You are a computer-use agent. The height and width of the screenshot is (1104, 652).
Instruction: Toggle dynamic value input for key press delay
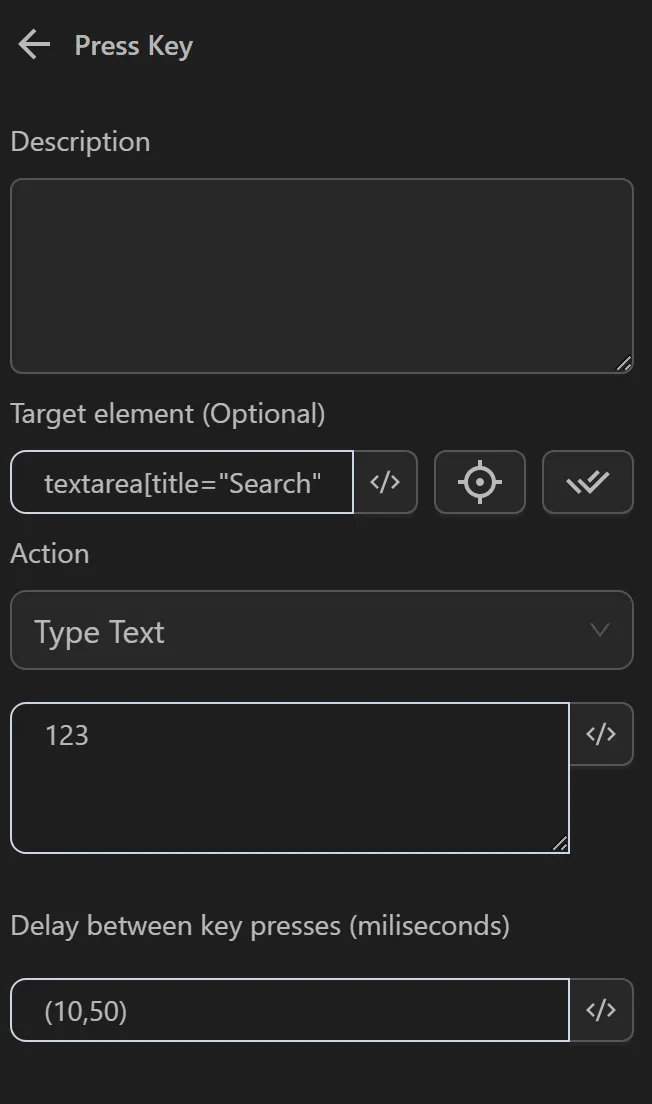pos(603,1010)
